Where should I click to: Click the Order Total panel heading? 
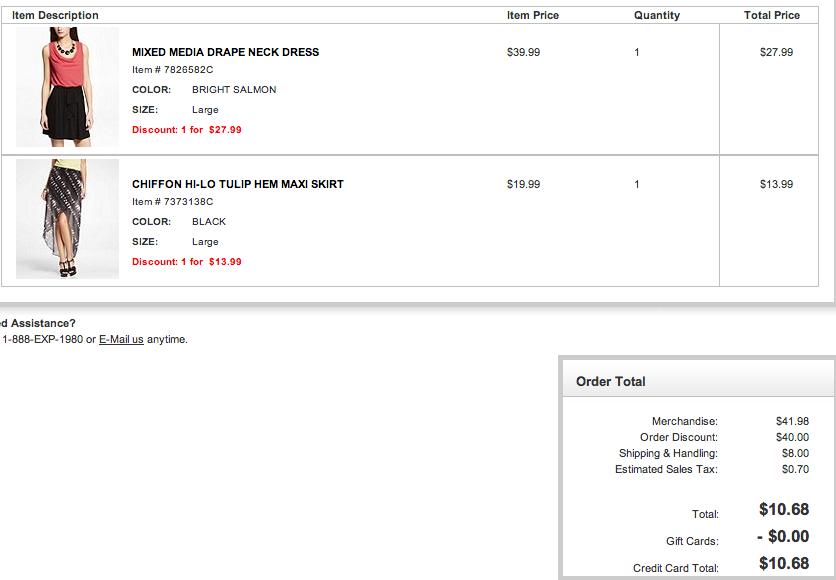611,381
